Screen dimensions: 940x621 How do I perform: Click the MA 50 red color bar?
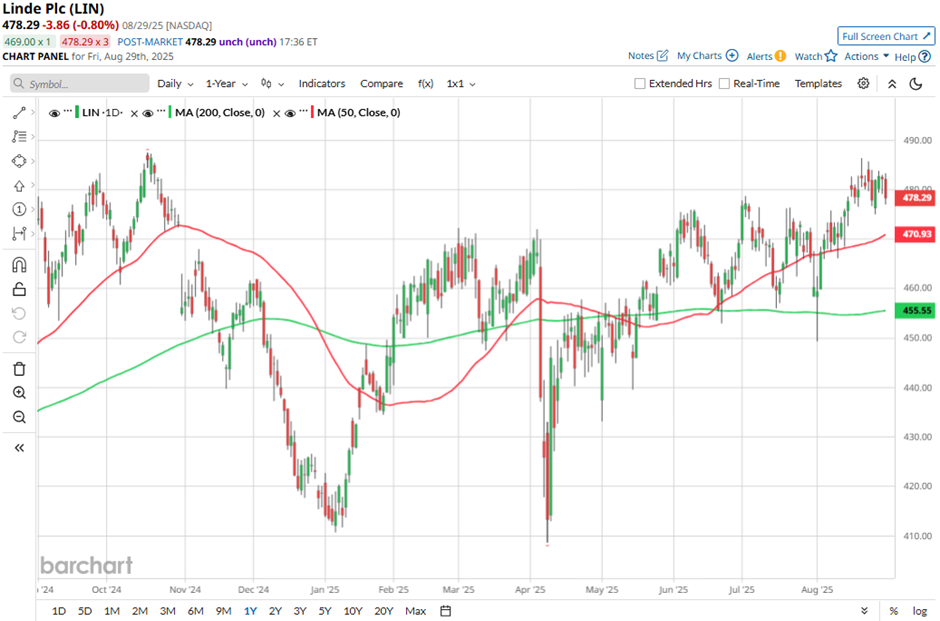coord(312,112)
